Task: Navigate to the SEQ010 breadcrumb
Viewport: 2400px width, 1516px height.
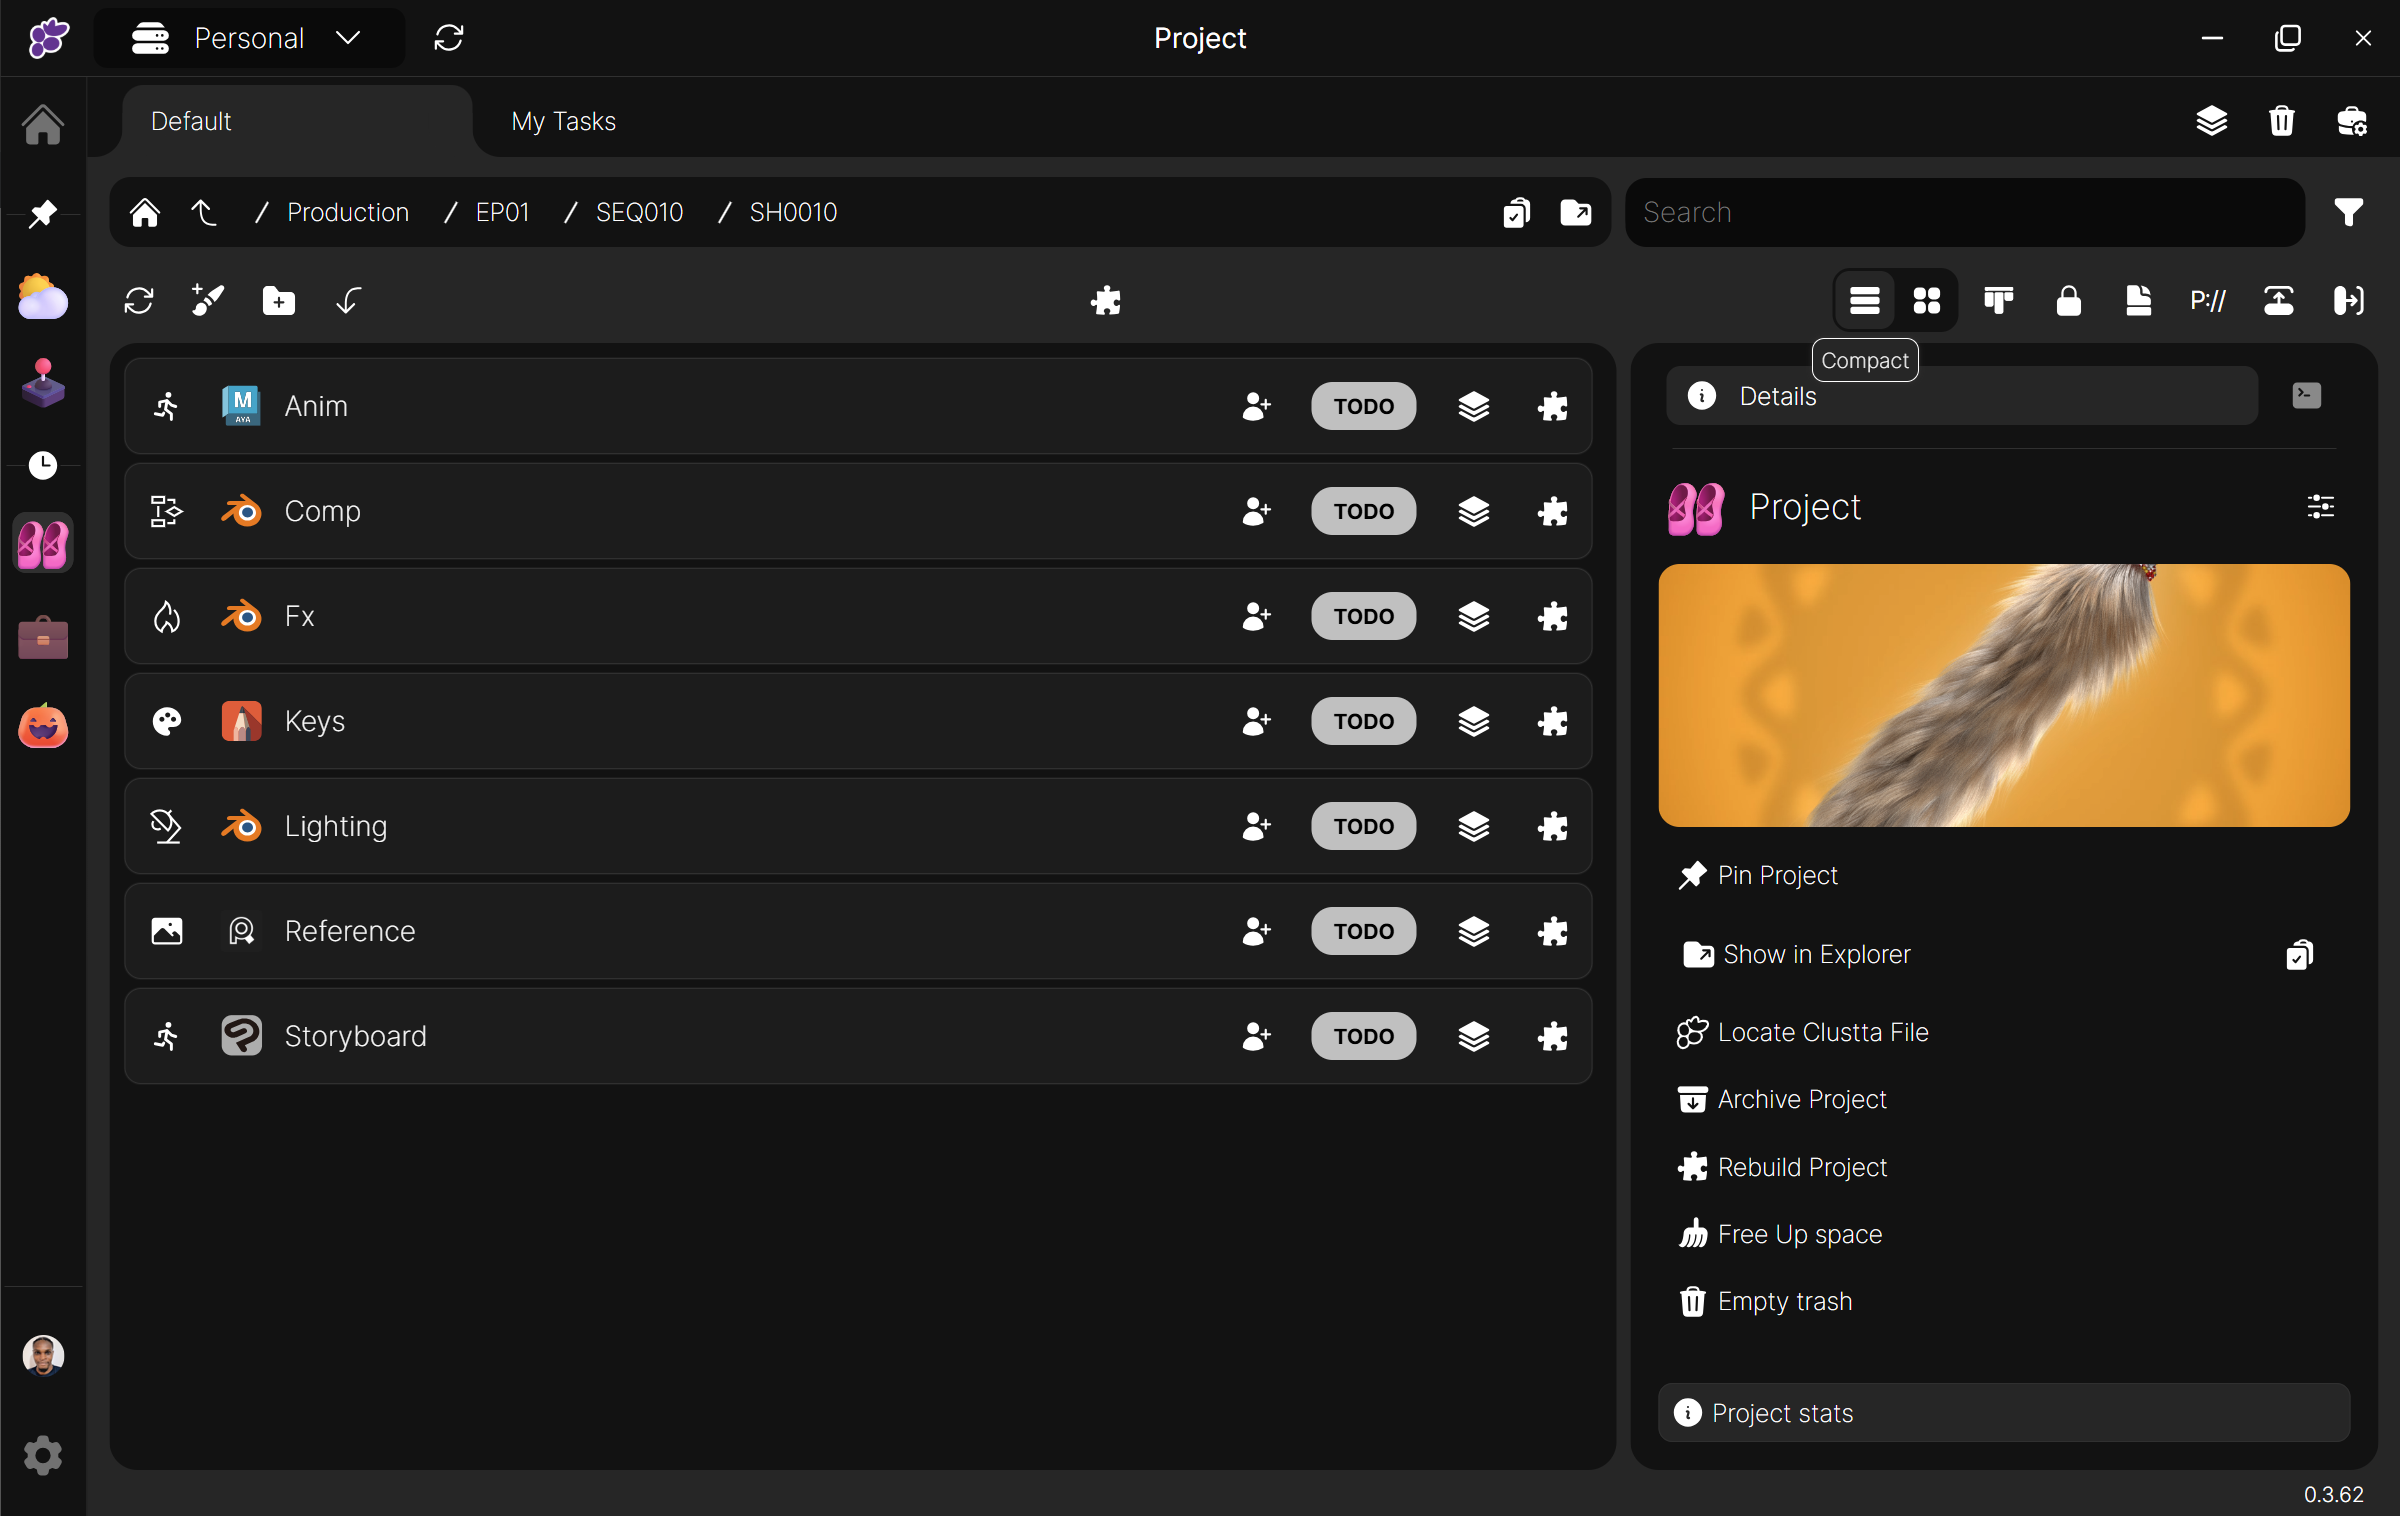Action: 639,212
